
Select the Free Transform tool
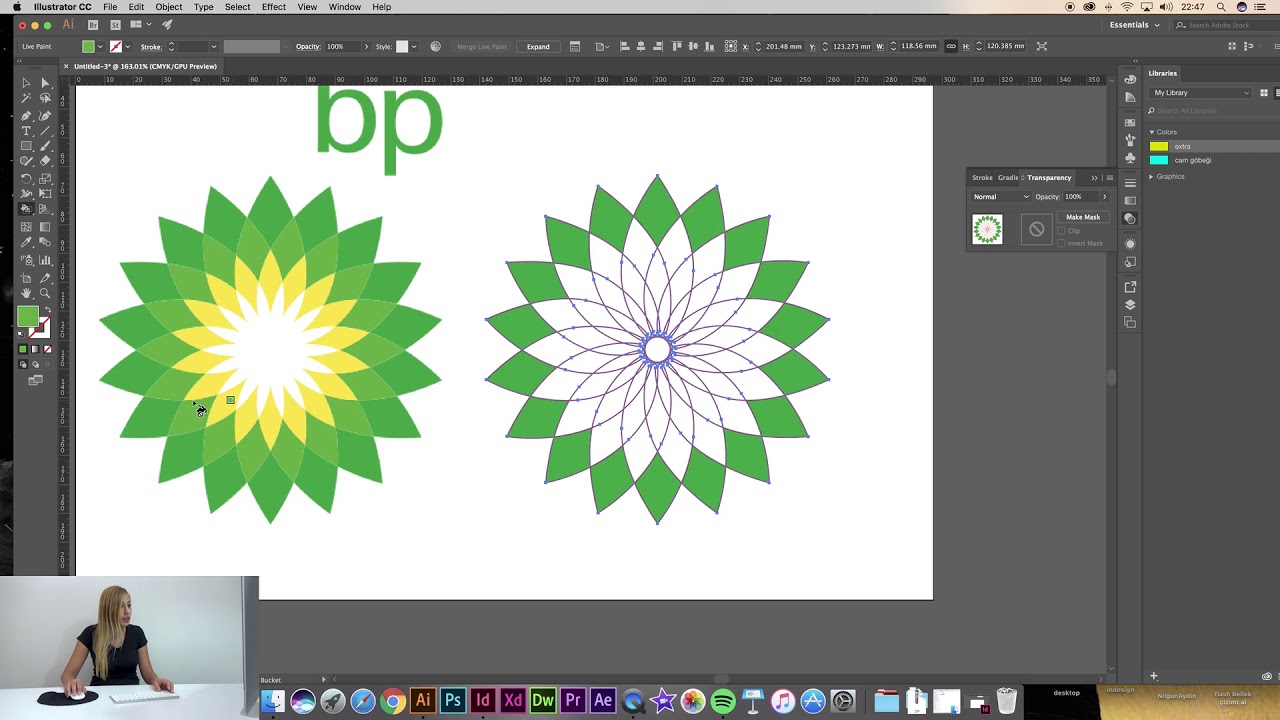tap(44, 193)
